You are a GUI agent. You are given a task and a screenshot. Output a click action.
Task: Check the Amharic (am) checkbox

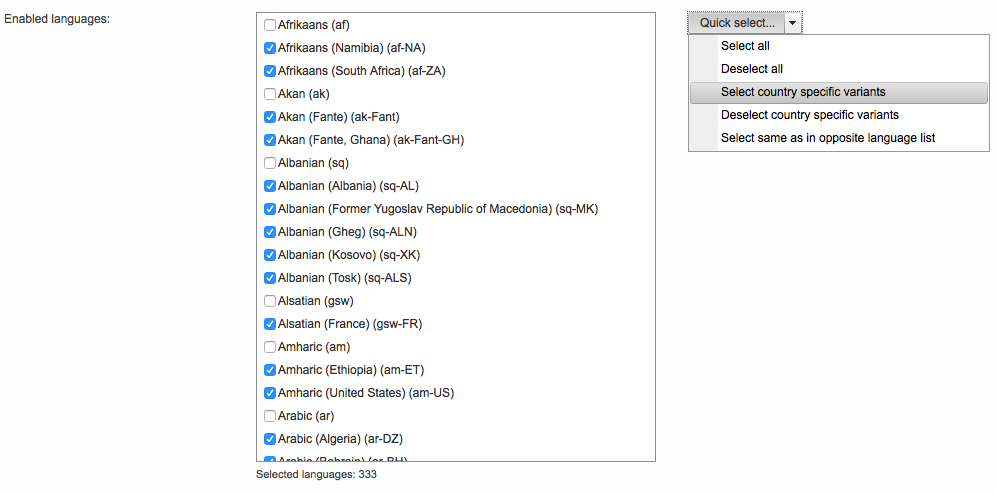tap(270, 347)
